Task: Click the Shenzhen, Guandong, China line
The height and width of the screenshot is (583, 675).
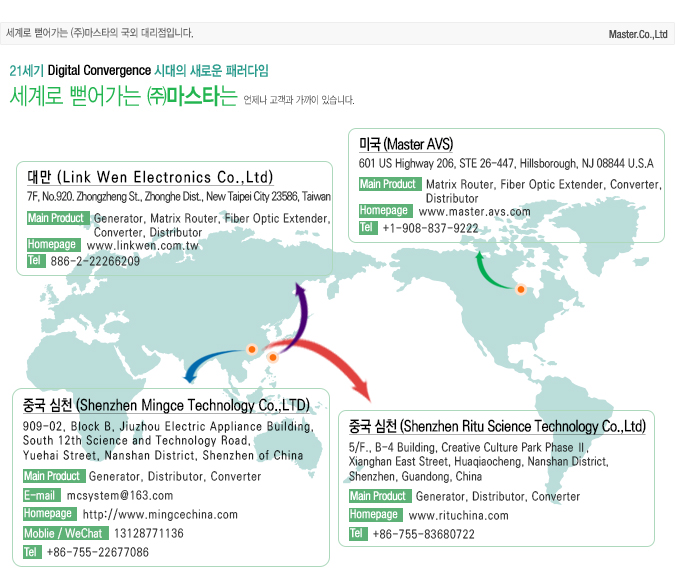Action: tap(415, 476)
